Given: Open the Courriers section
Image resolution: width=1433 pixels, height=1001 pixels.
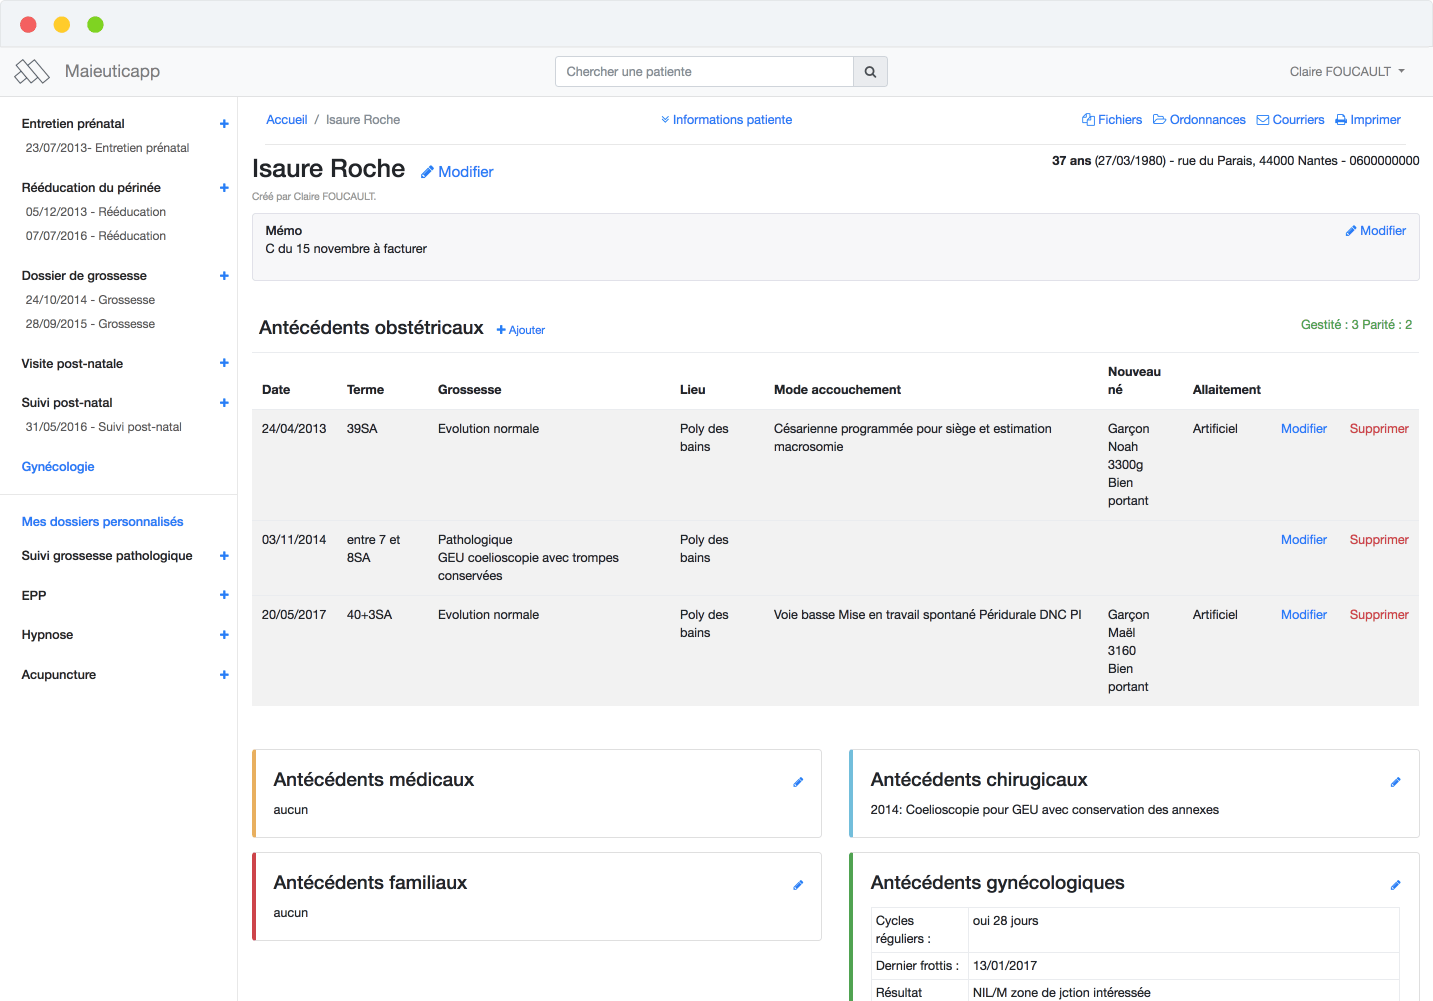Looking at the screenshot, I should (x=1290, y=120).
